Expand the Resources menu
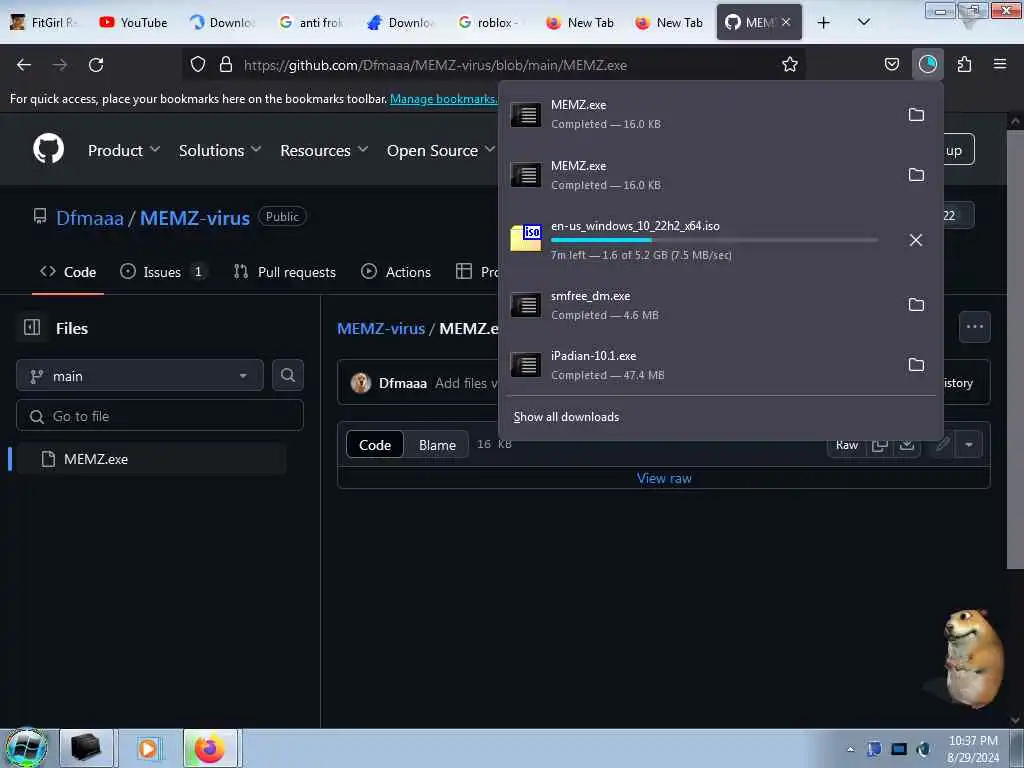 [x=324, y=150]
